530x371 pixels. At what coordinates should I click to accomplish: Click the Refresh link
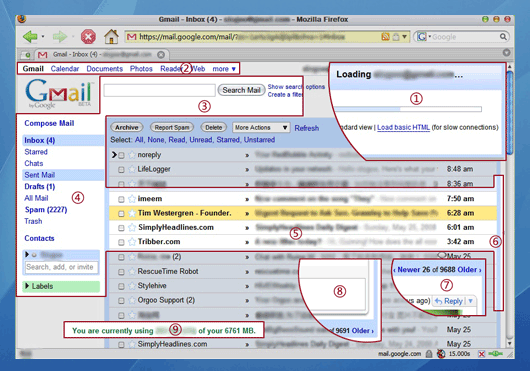307,128
